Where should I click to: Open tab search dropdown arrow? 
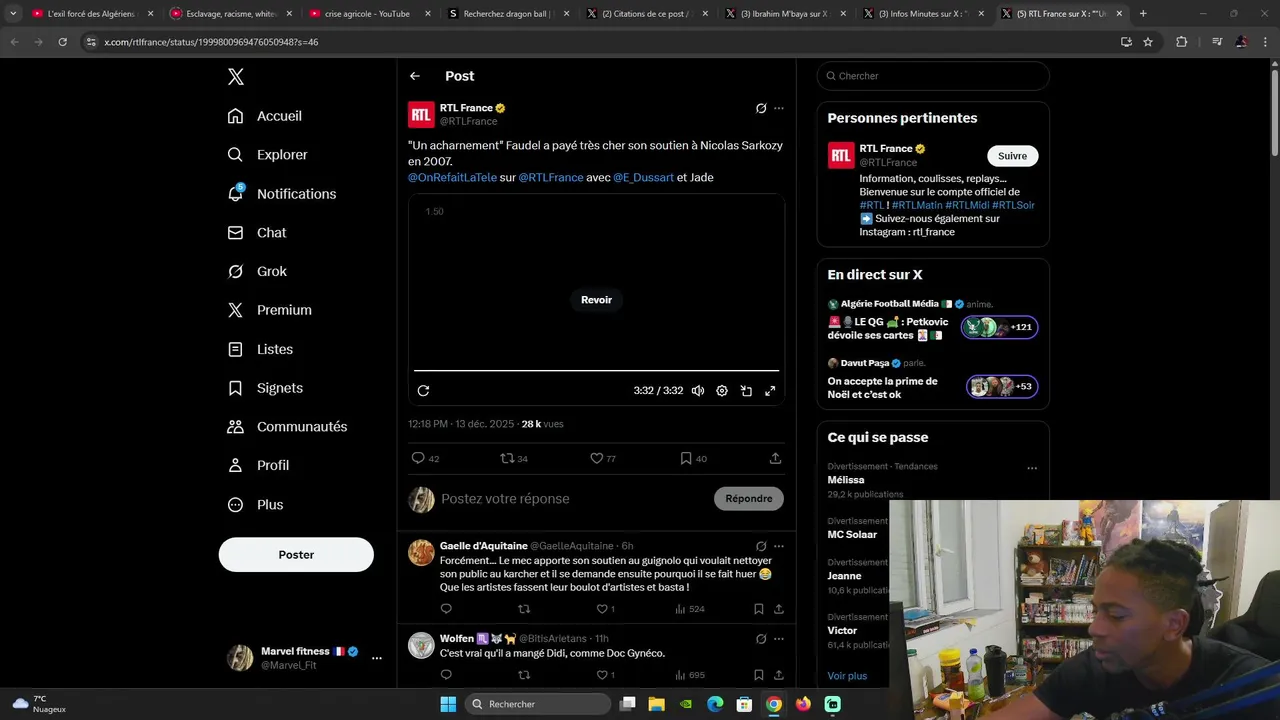[x=13, y=14]
